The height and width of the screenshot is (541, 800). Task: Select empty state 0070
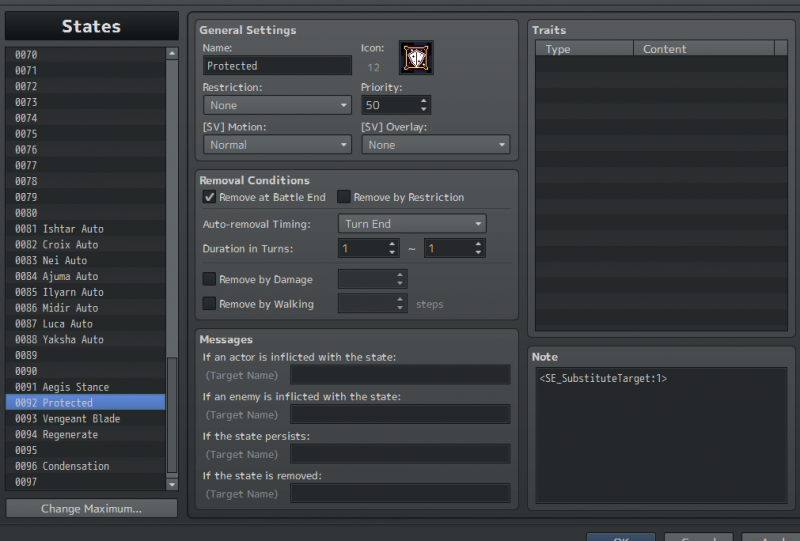(85, 55)
